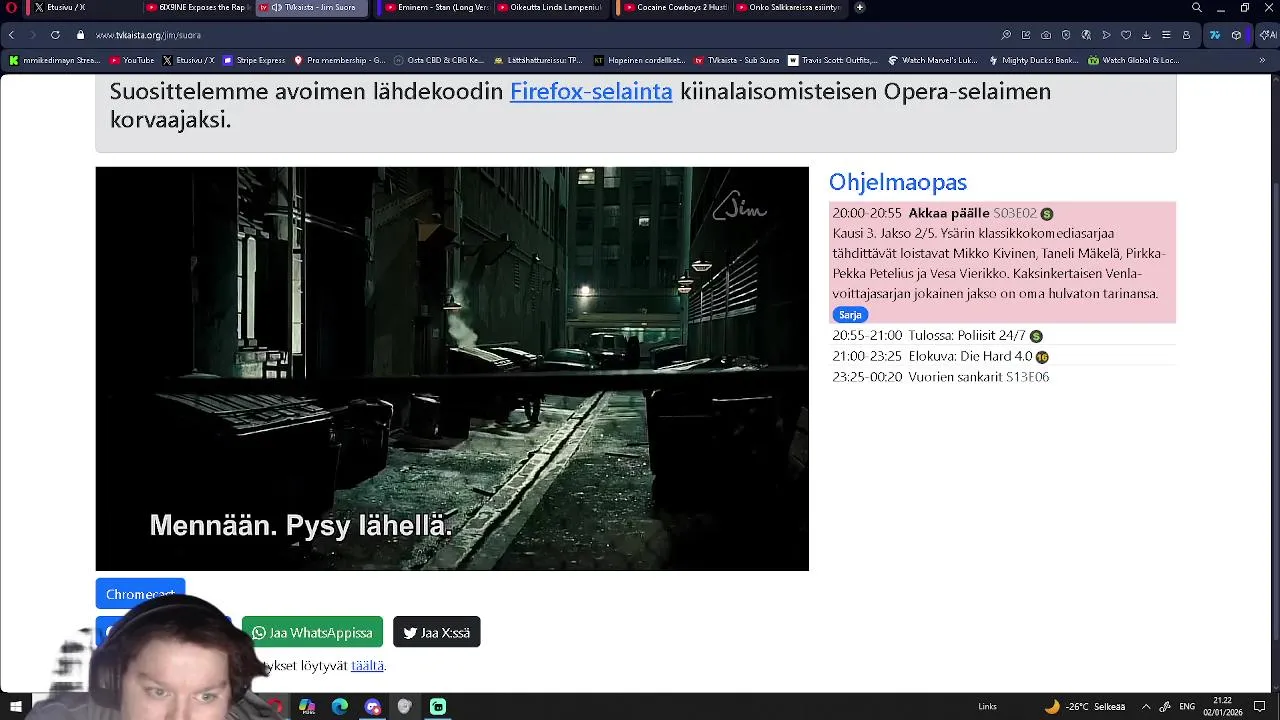Click the Ohjelmaopas heading
The height and width of the screenshot is (720, 1280).
coord(898,182)
